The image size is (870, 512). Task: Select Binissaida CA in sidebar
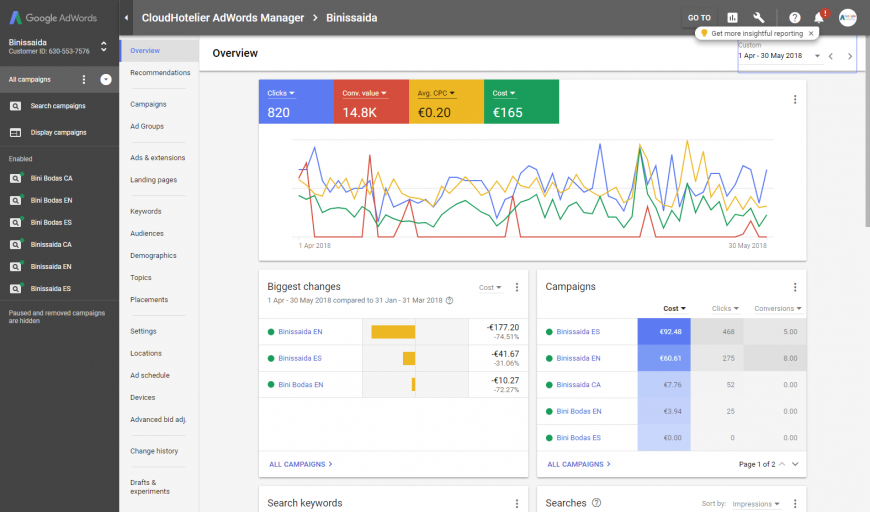click(x=51, y=245)
